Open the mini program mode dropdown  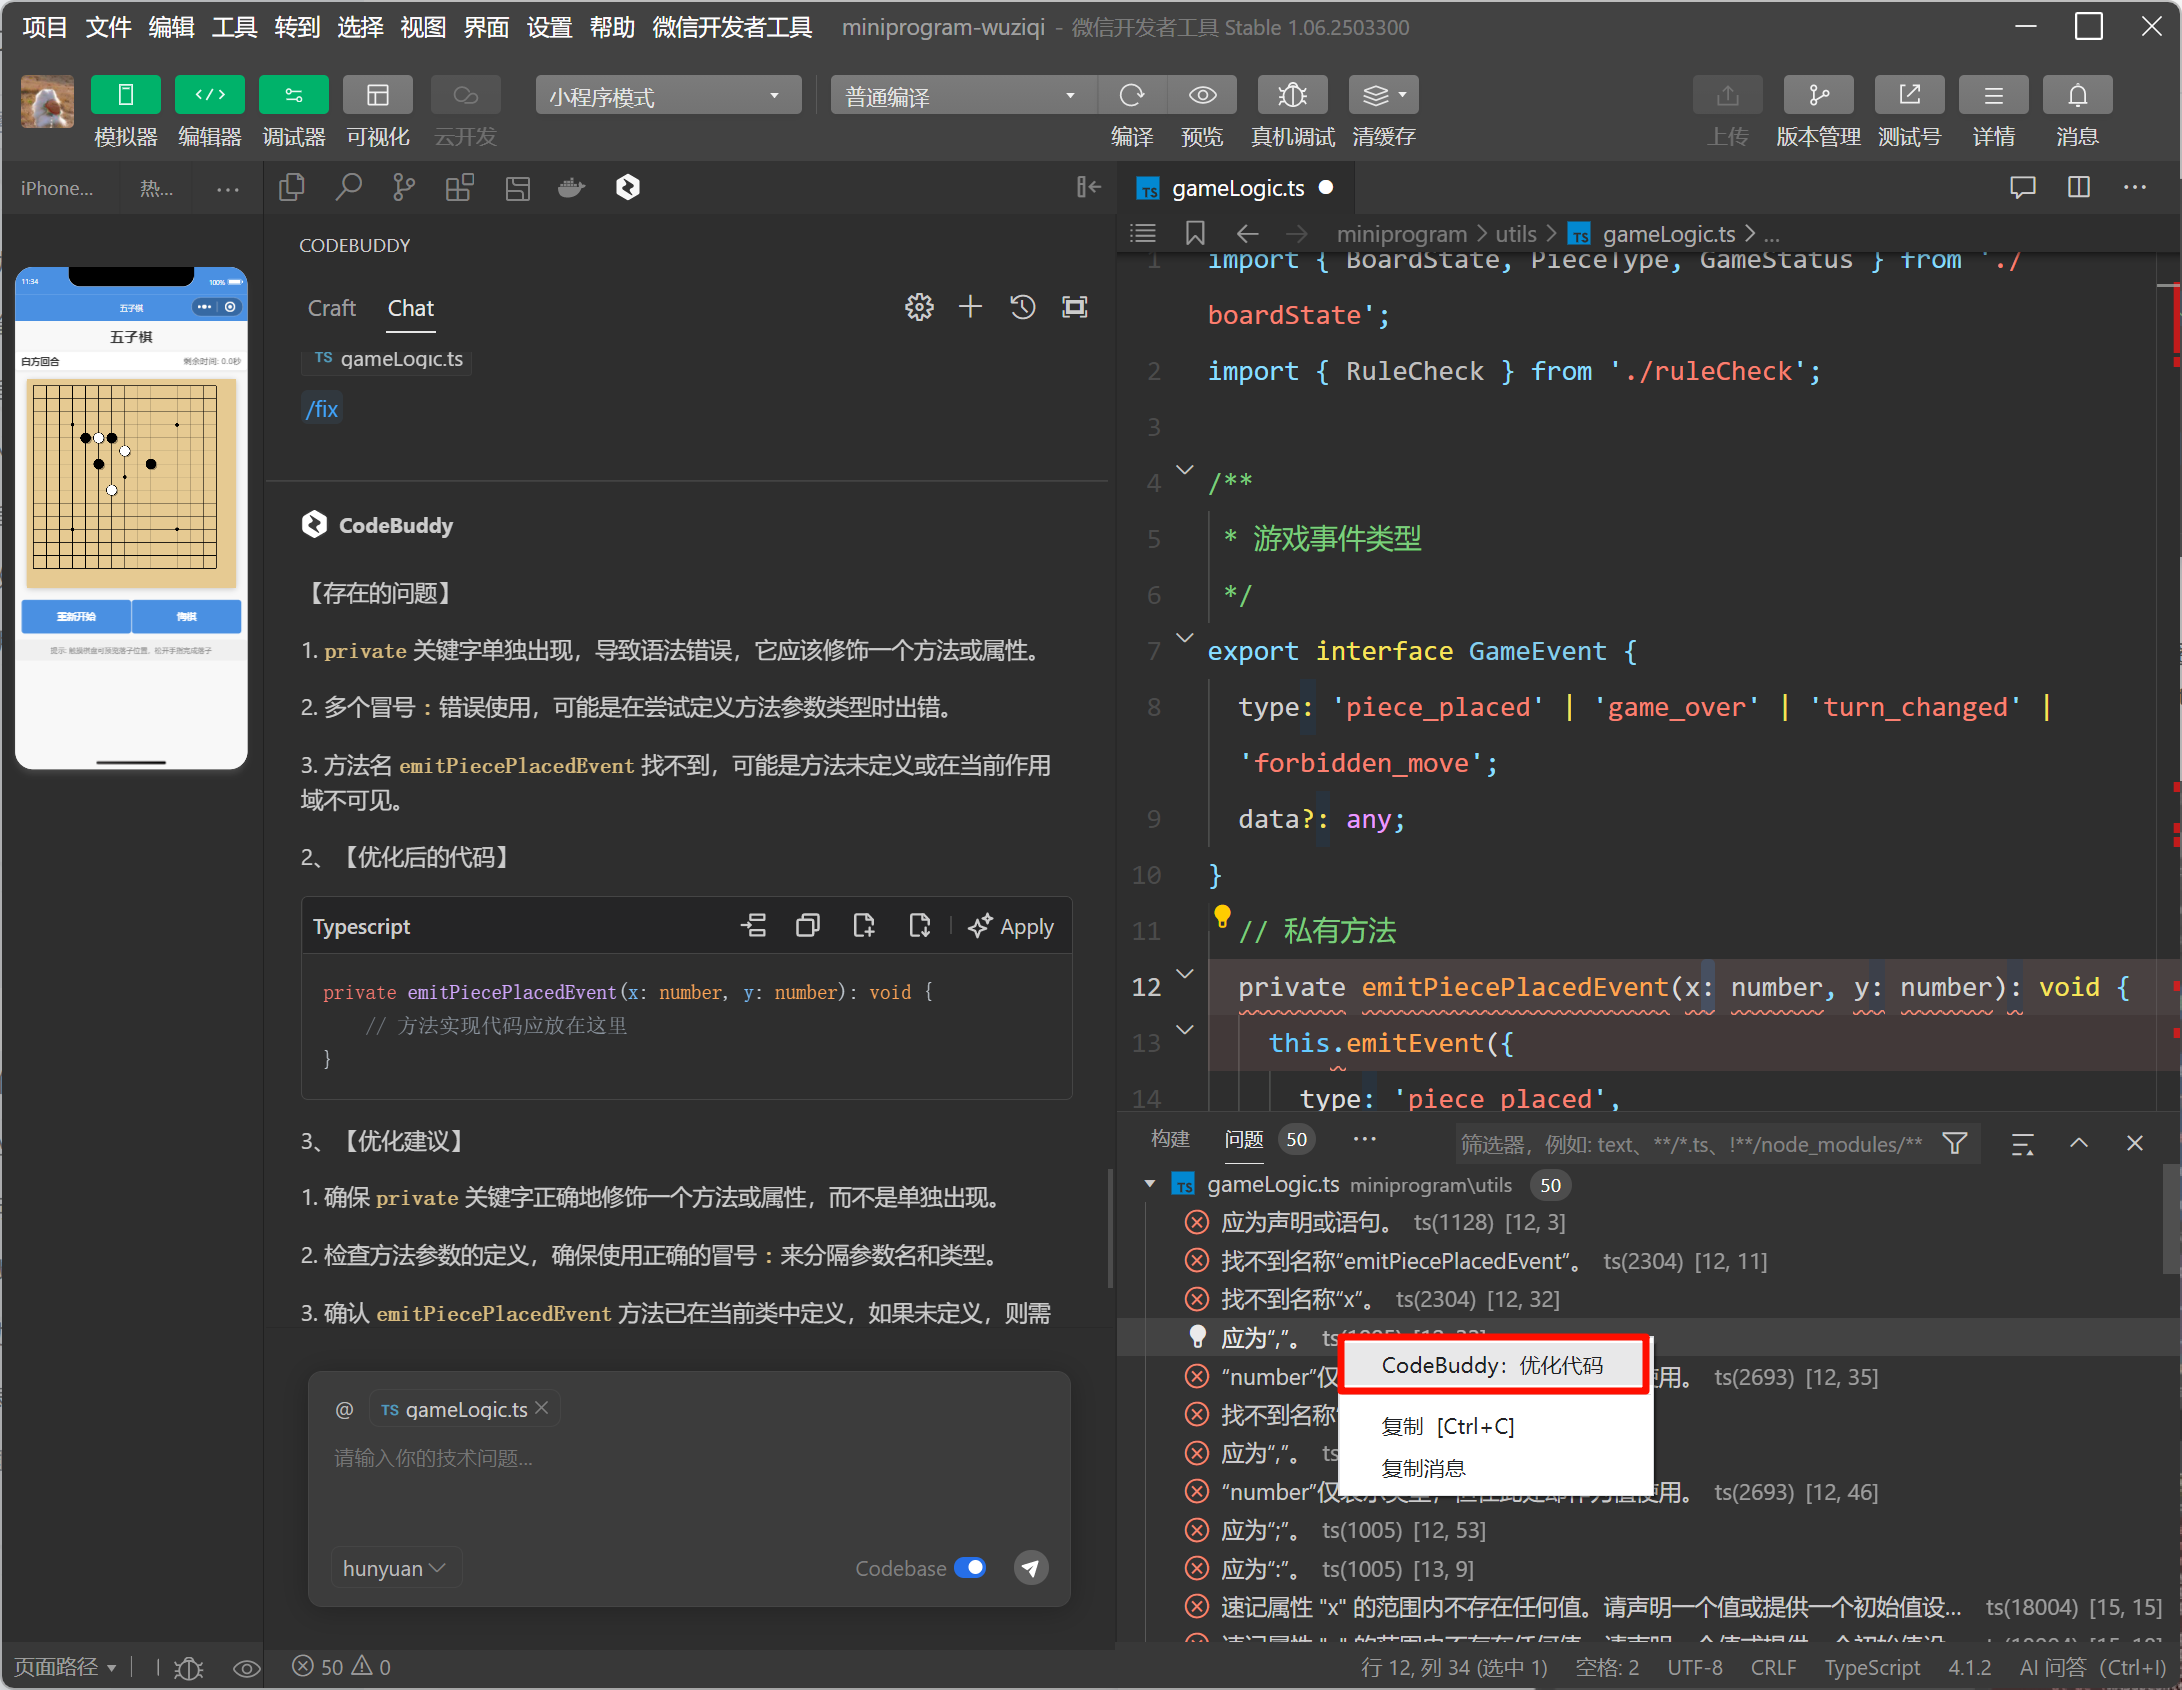point(667,96)
